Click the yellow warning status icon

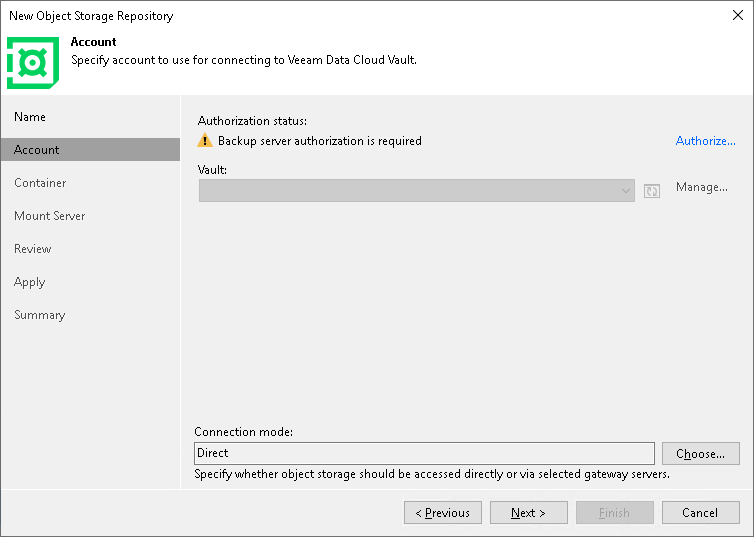tap(205, 141)
